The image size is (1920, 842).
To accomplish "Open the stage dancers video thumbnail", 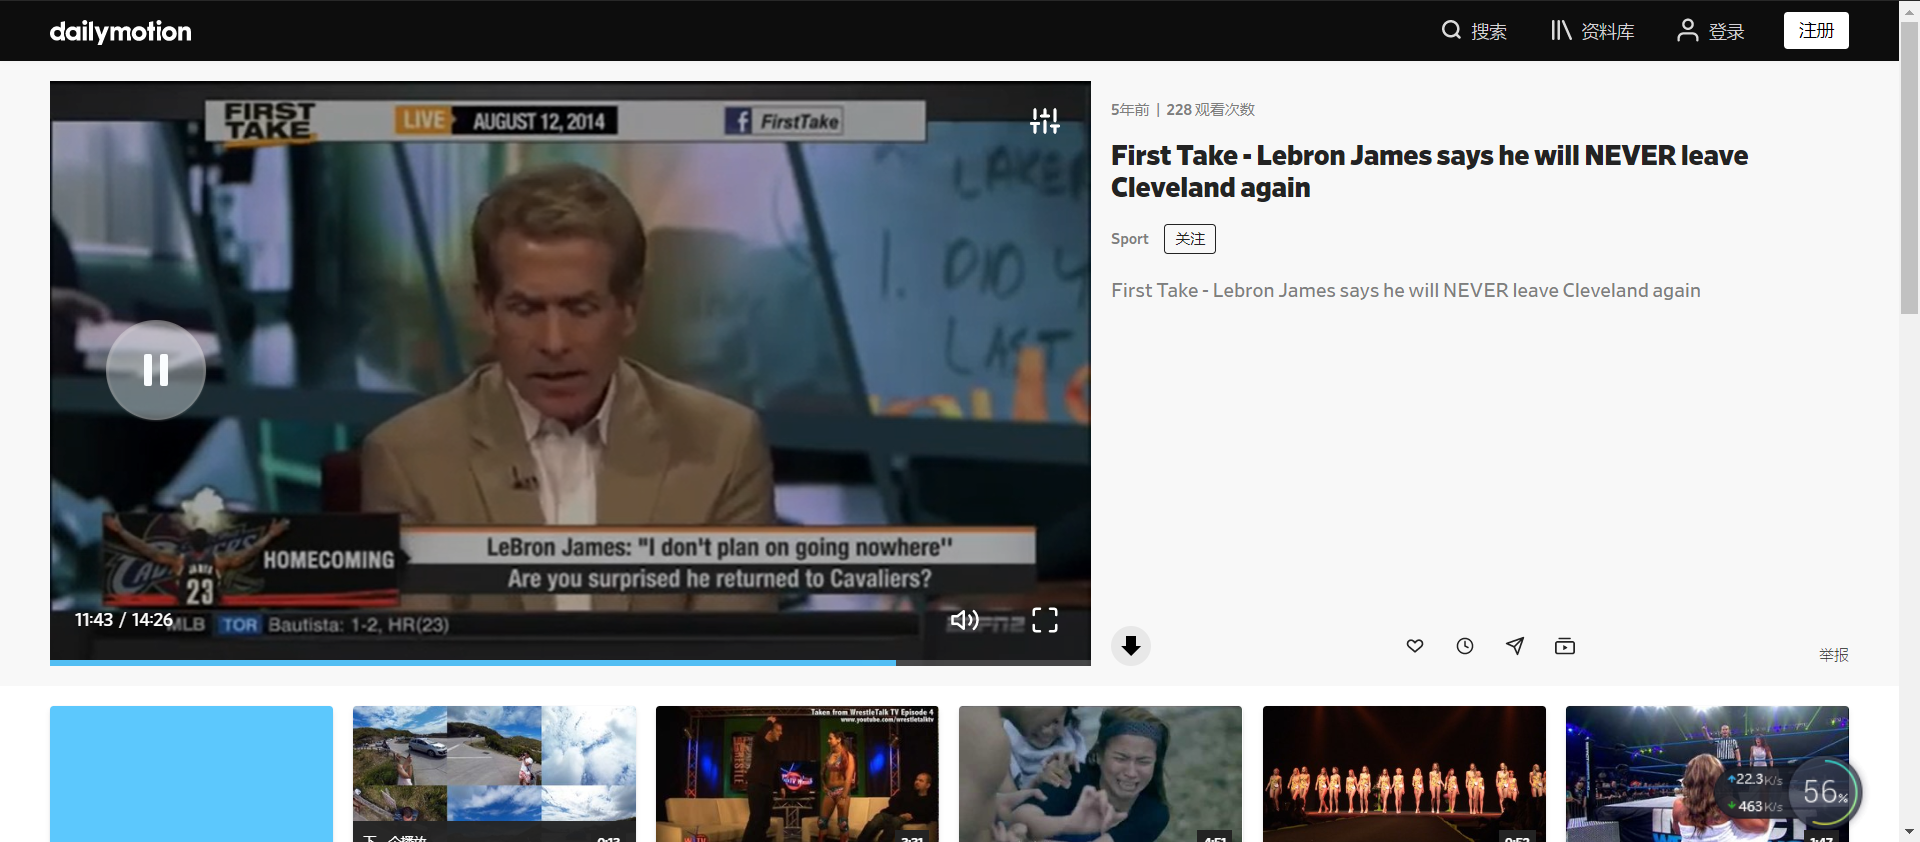I will (x=1404, y=774).
